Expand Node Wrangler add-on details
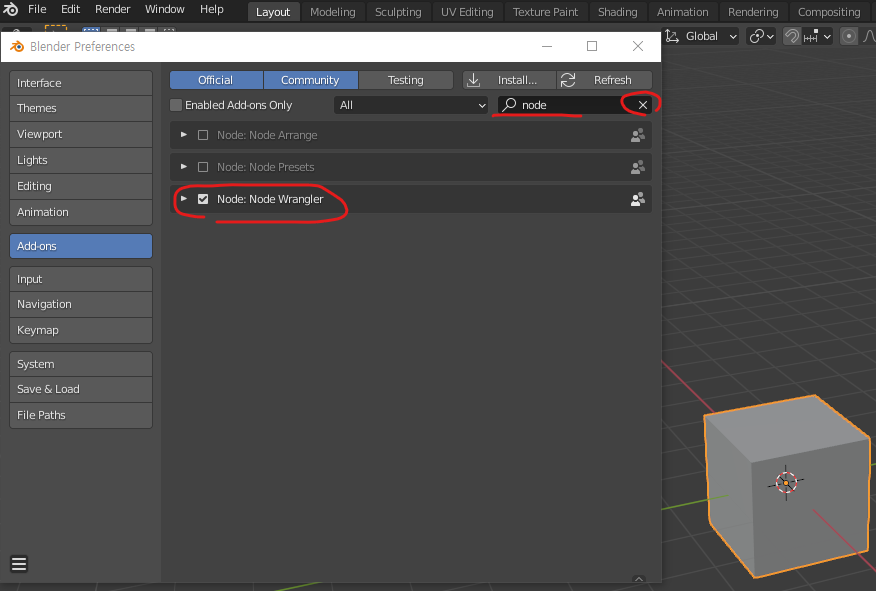This screenshot has width=876, height=591. coord(183,198)
